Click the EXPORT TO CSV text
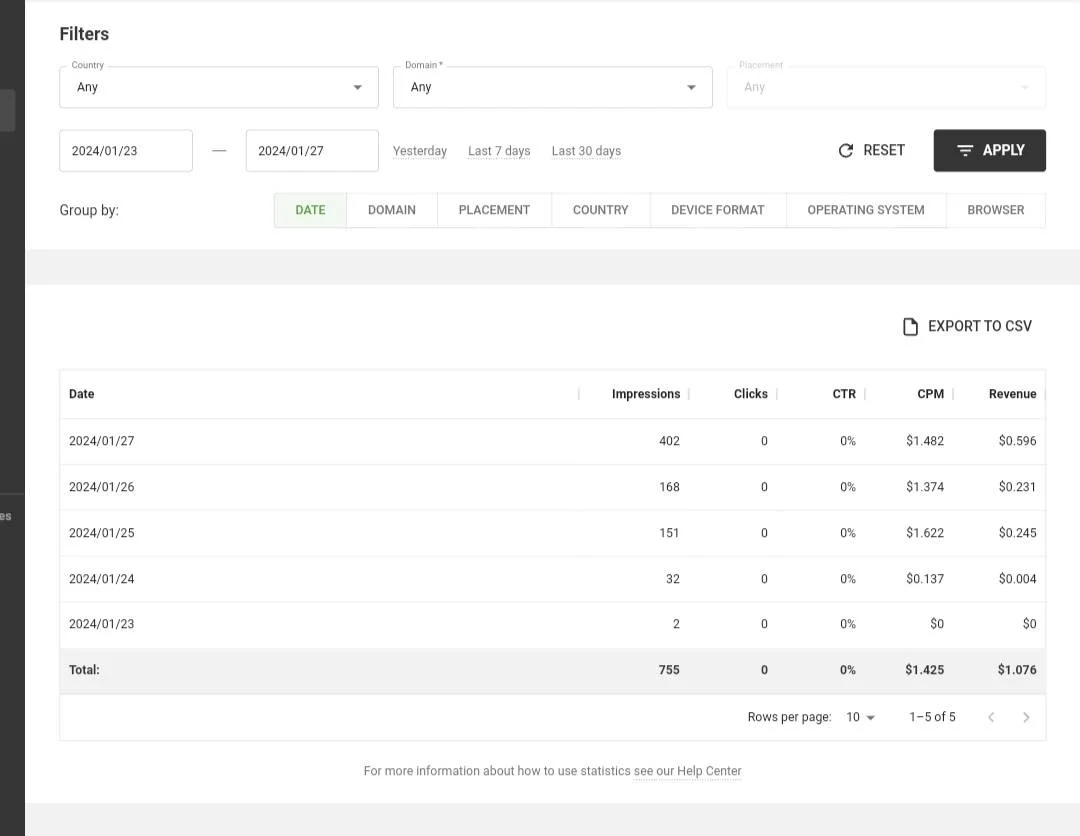 point(979,326)
